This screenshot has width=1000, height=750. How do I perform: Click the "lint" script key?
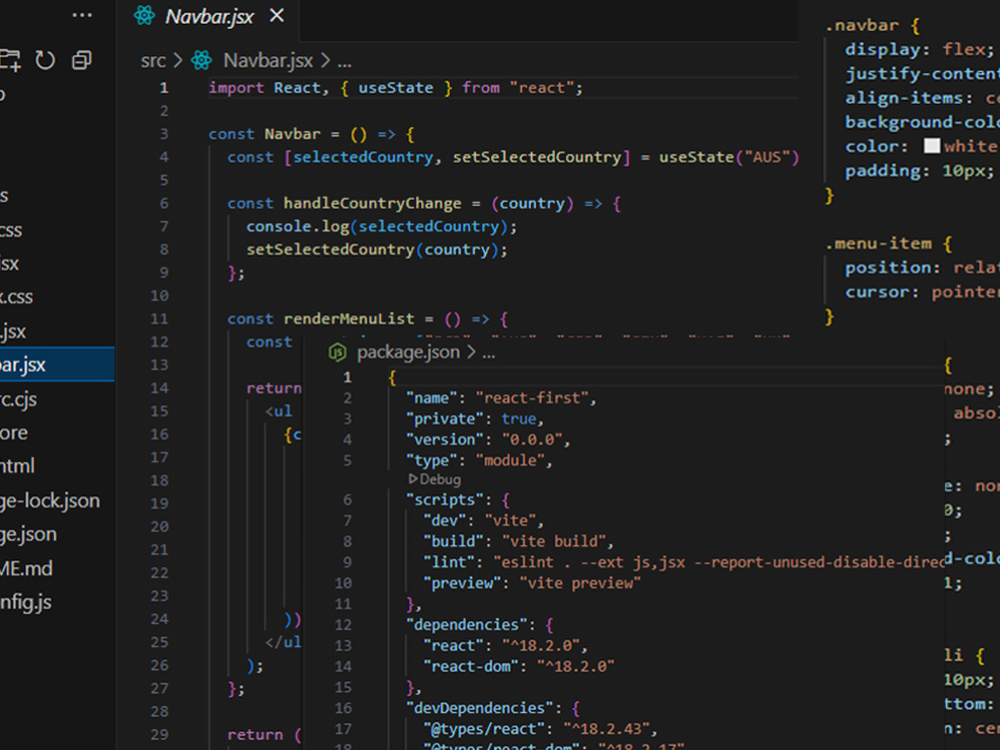click(449, 562)
